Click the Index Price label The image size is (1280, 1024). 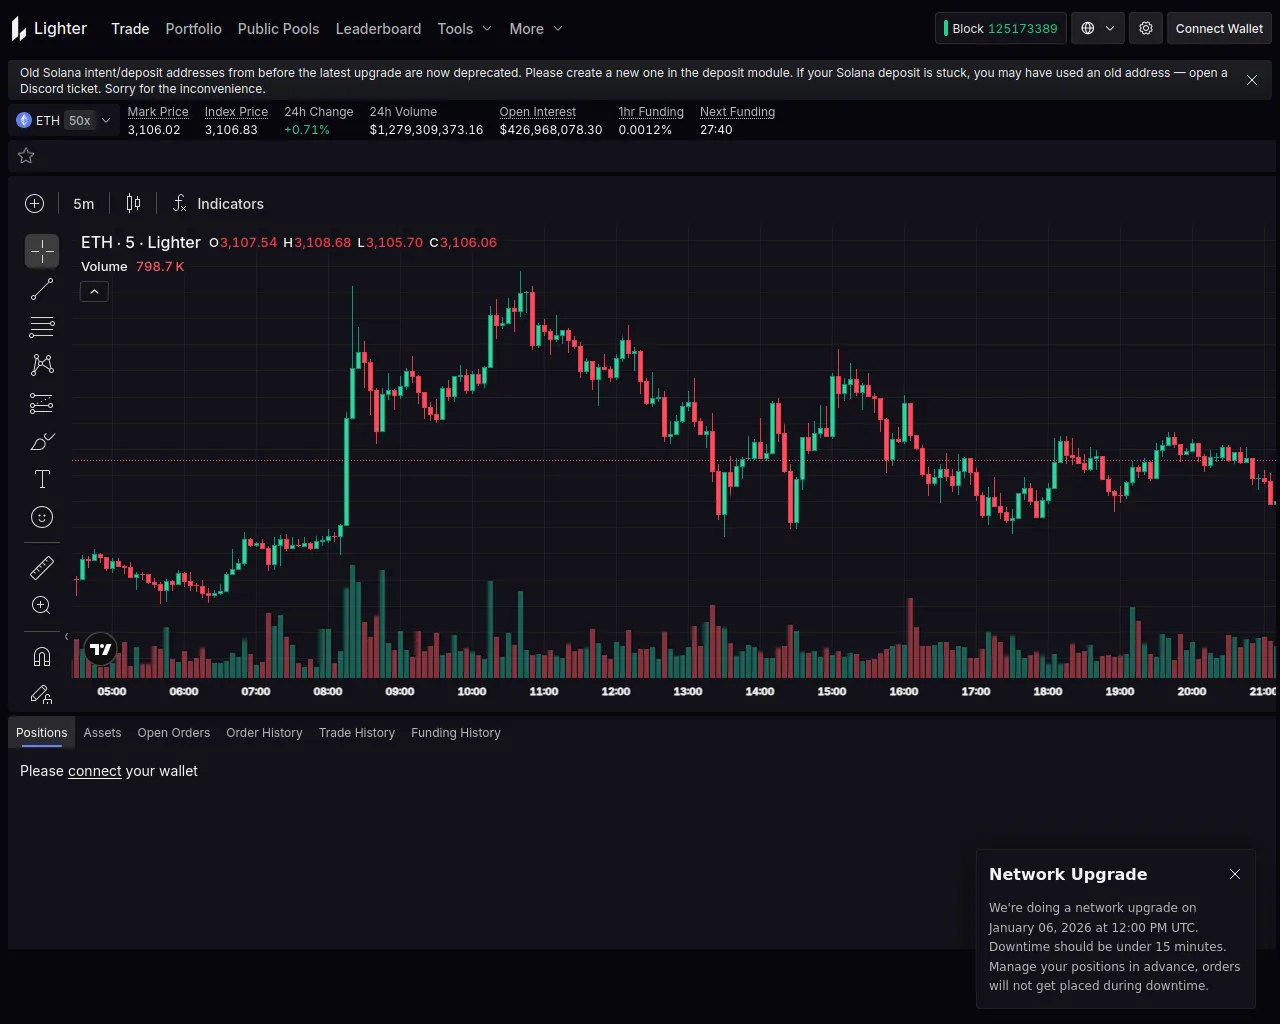[236, 112]
